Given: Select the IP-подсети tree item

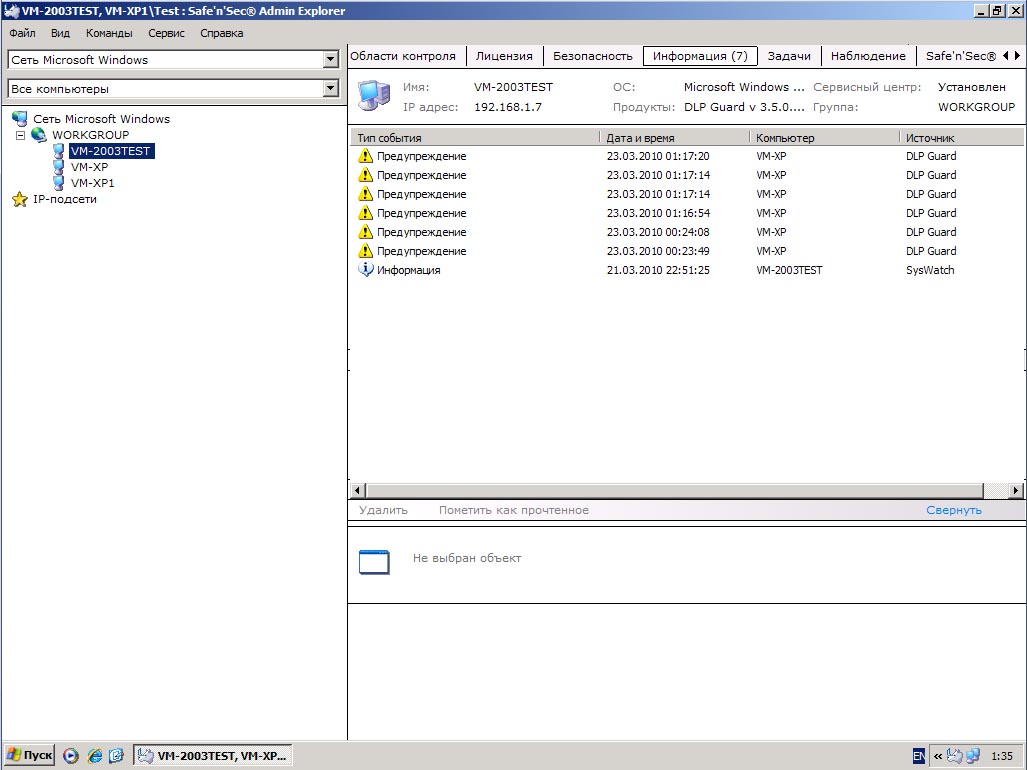Looking at the screenshot, I should click(x=65, y=199).
